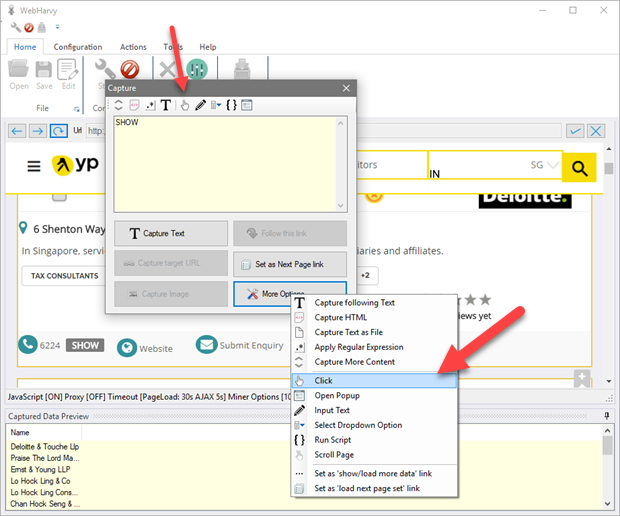
Task: Click the large T Capture Text toolbar icon
Action: tap(166, 105)
